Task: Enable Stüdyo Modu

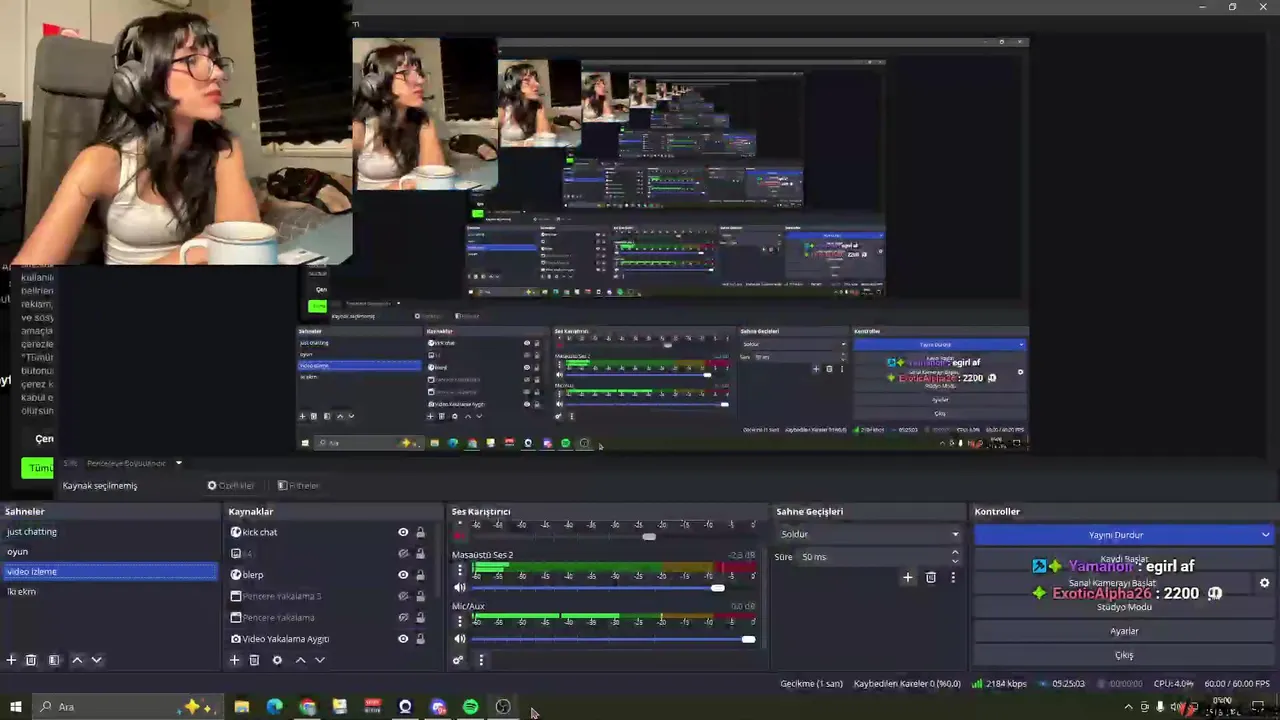Action: click(x=1124, y=607)
